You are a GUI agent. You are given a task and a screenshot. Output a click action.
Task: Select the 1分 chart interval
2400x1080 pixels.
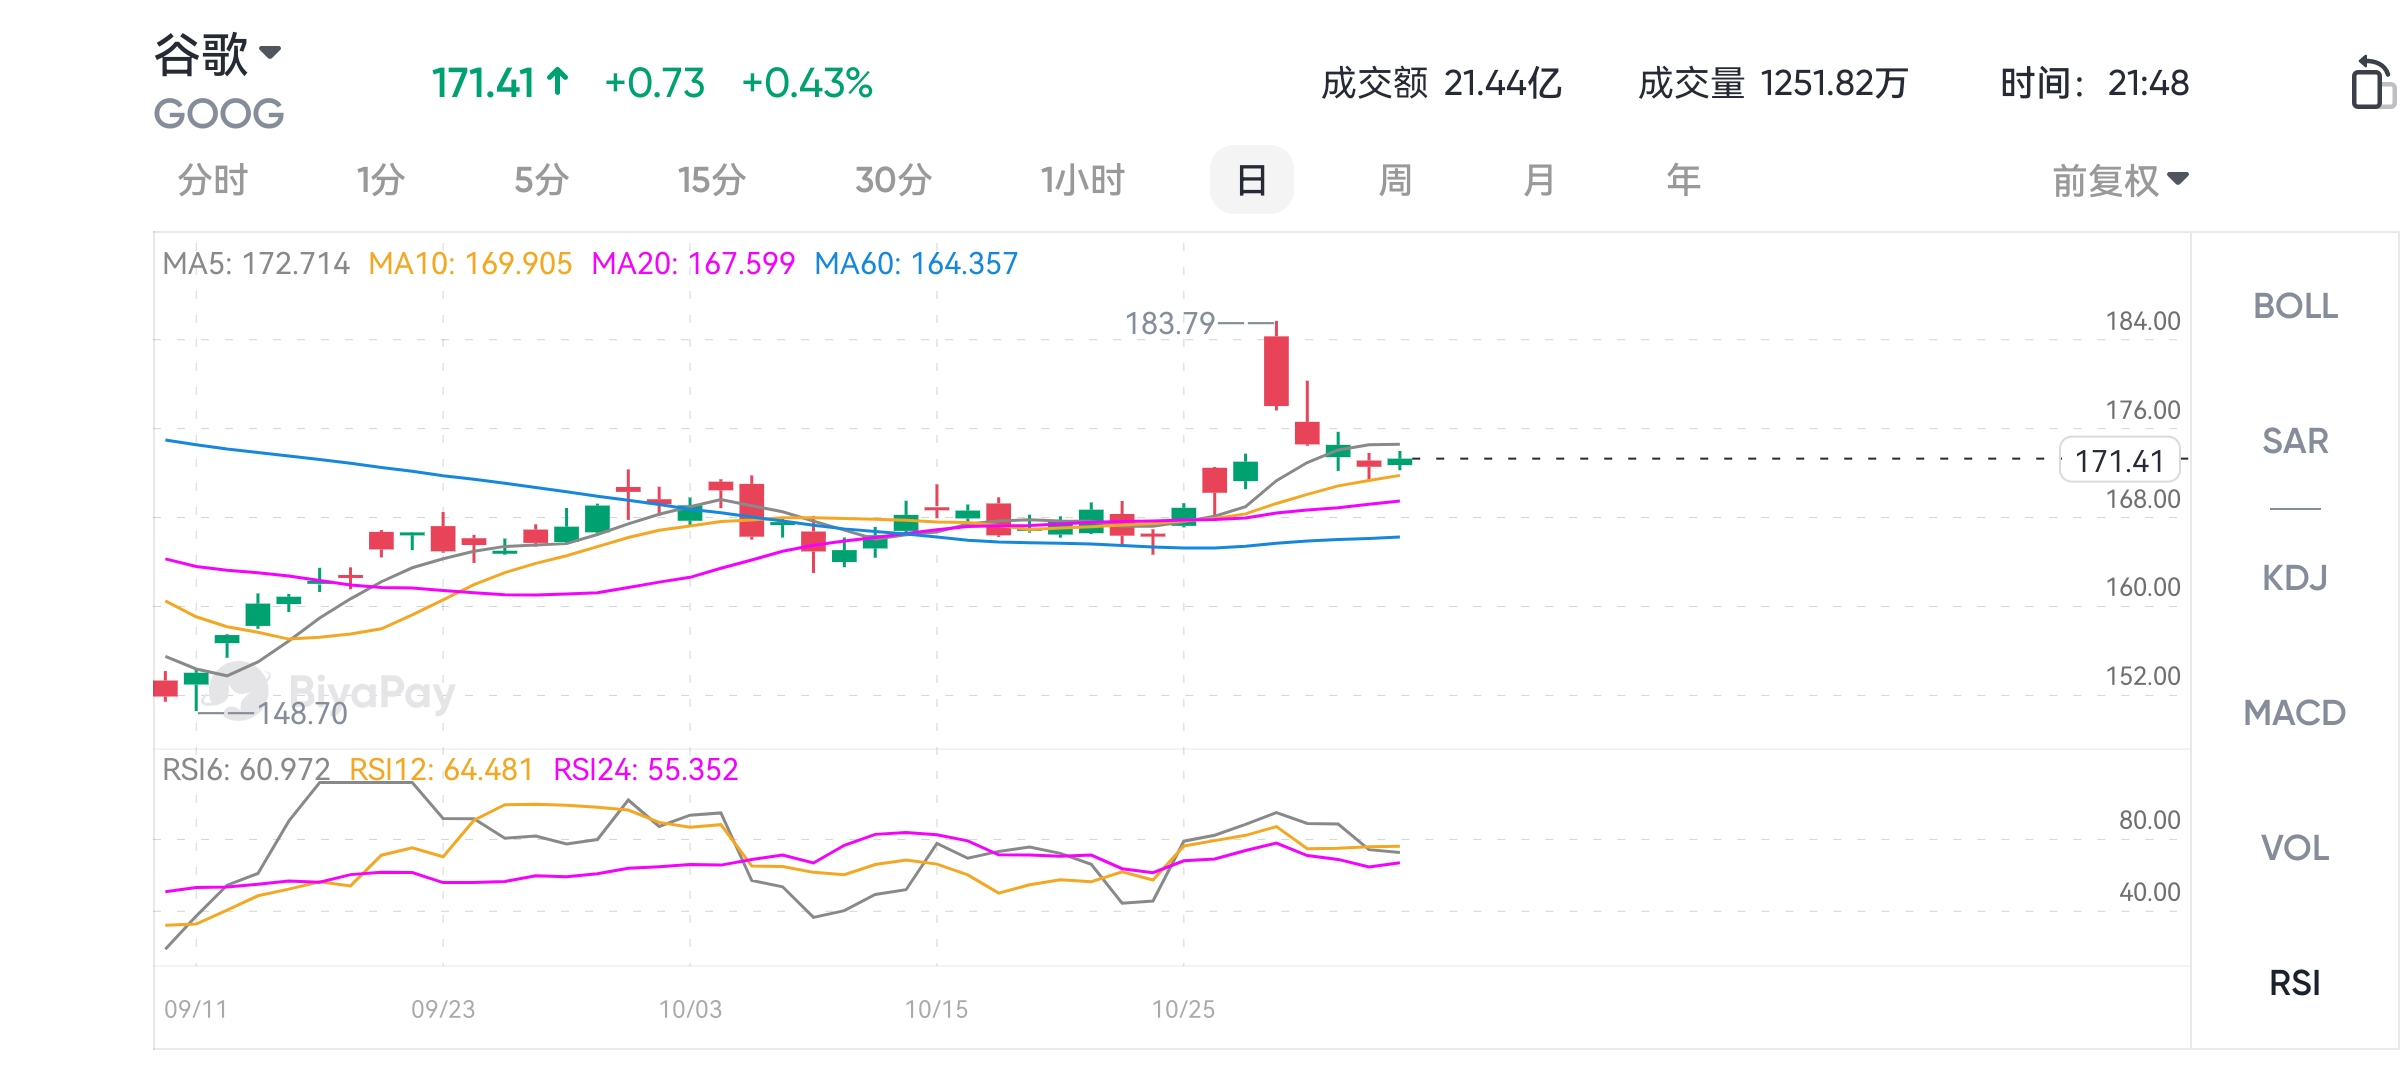point(380,181)
